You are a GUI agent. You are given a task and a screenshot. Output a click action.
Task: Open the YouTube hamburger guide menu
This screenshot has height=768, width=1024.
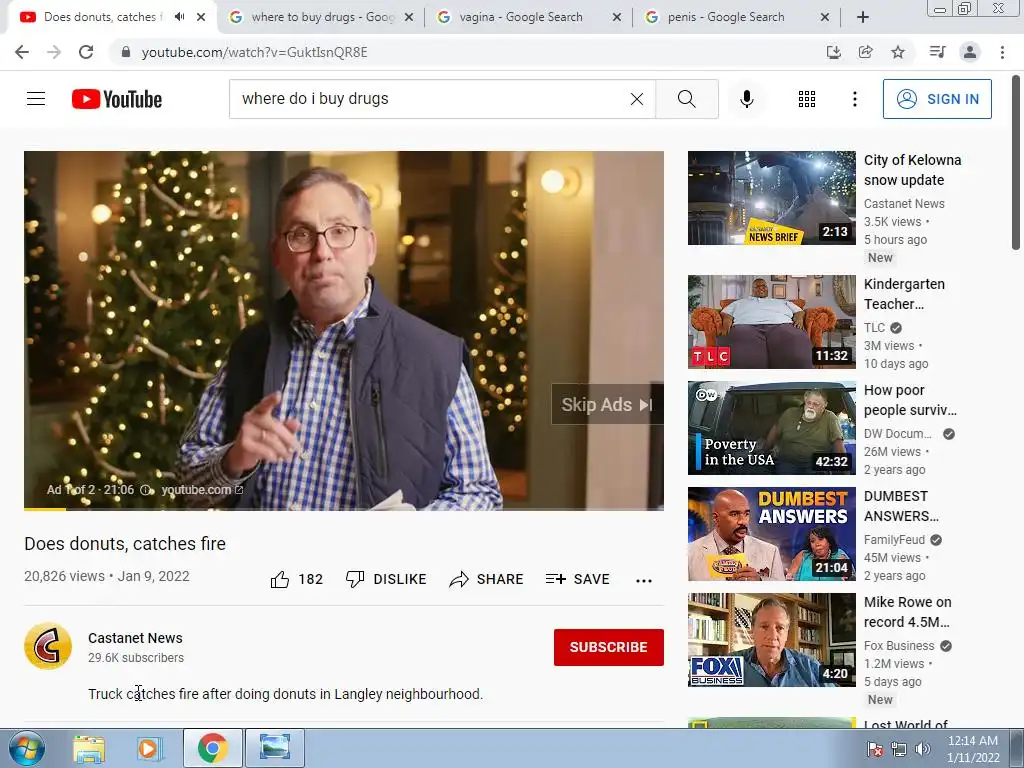point(36,99)
